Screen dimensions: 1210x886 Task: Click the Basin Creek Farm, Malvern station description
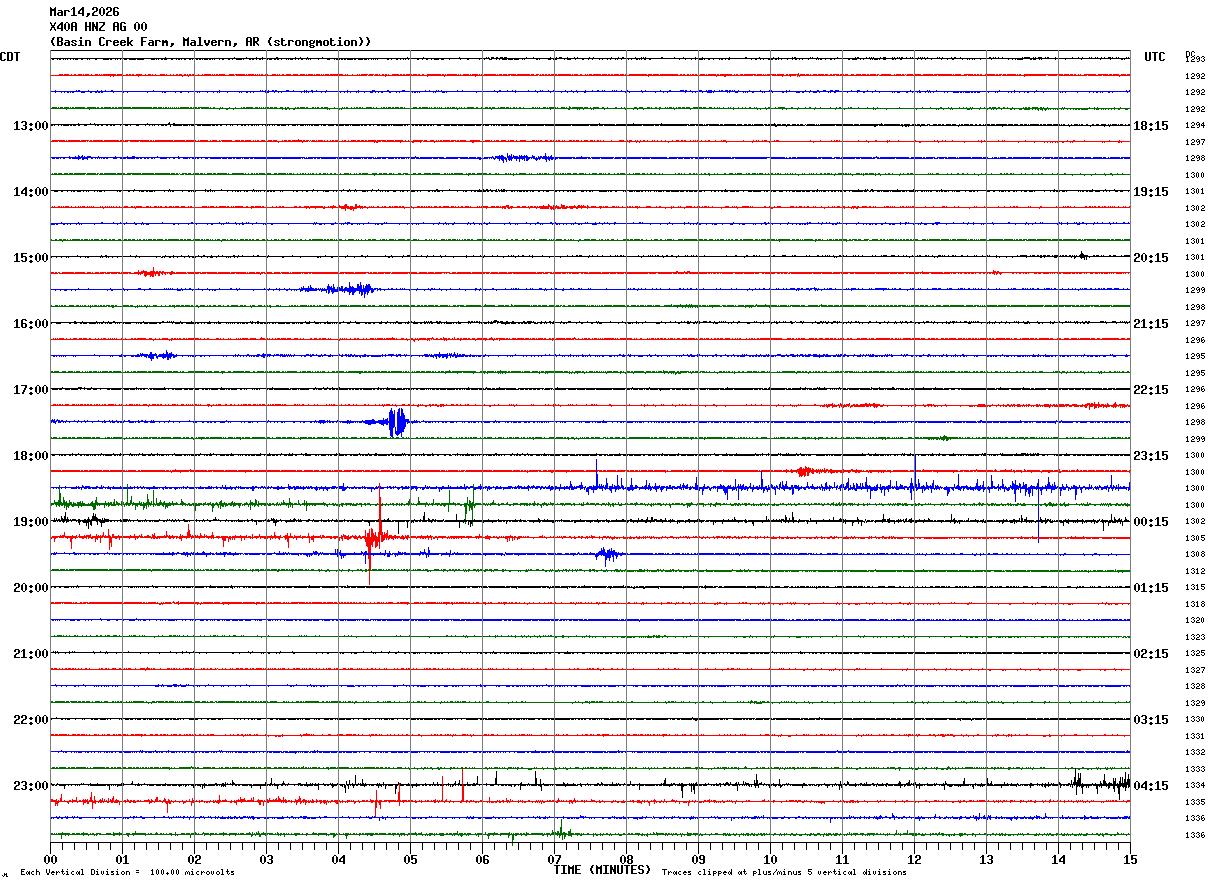(210, 42)
